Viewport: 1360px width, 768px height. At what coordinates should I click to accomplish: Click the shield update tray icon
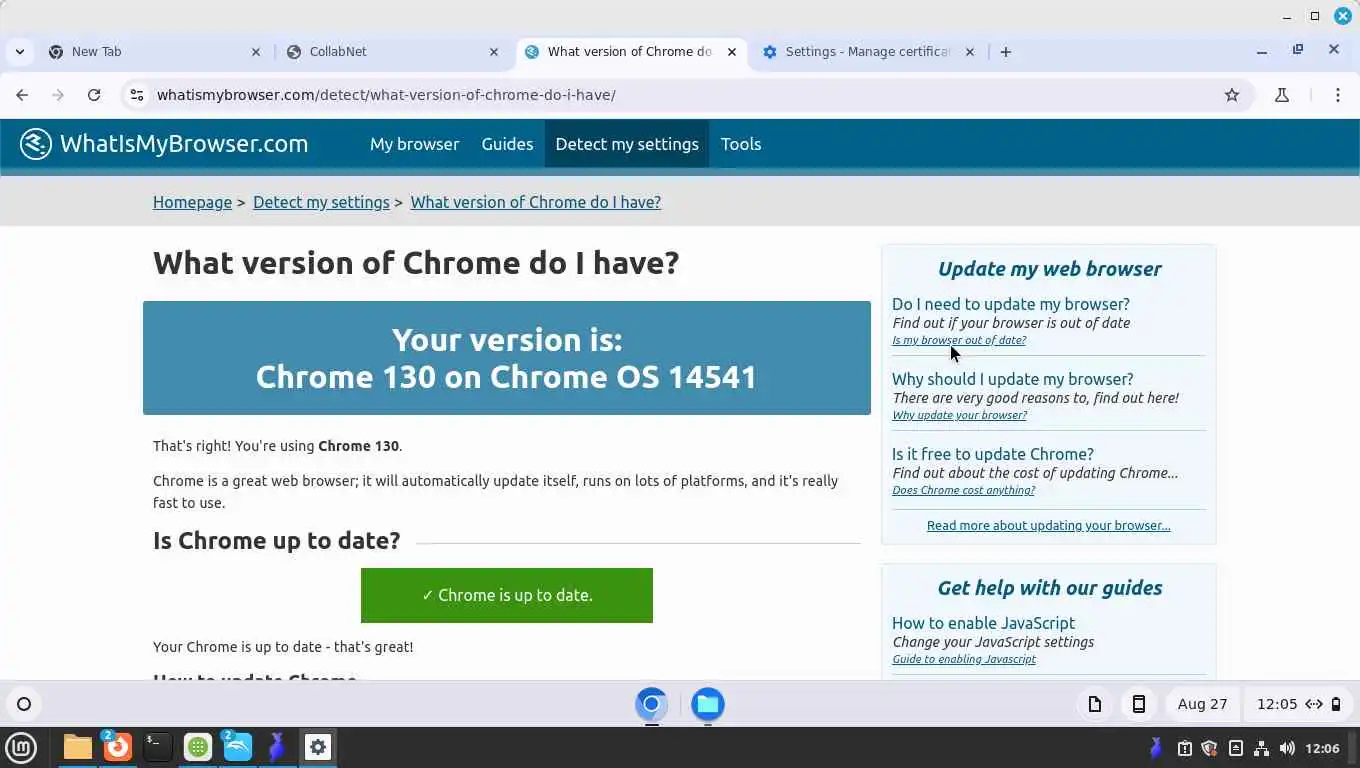coord(1209,748)
